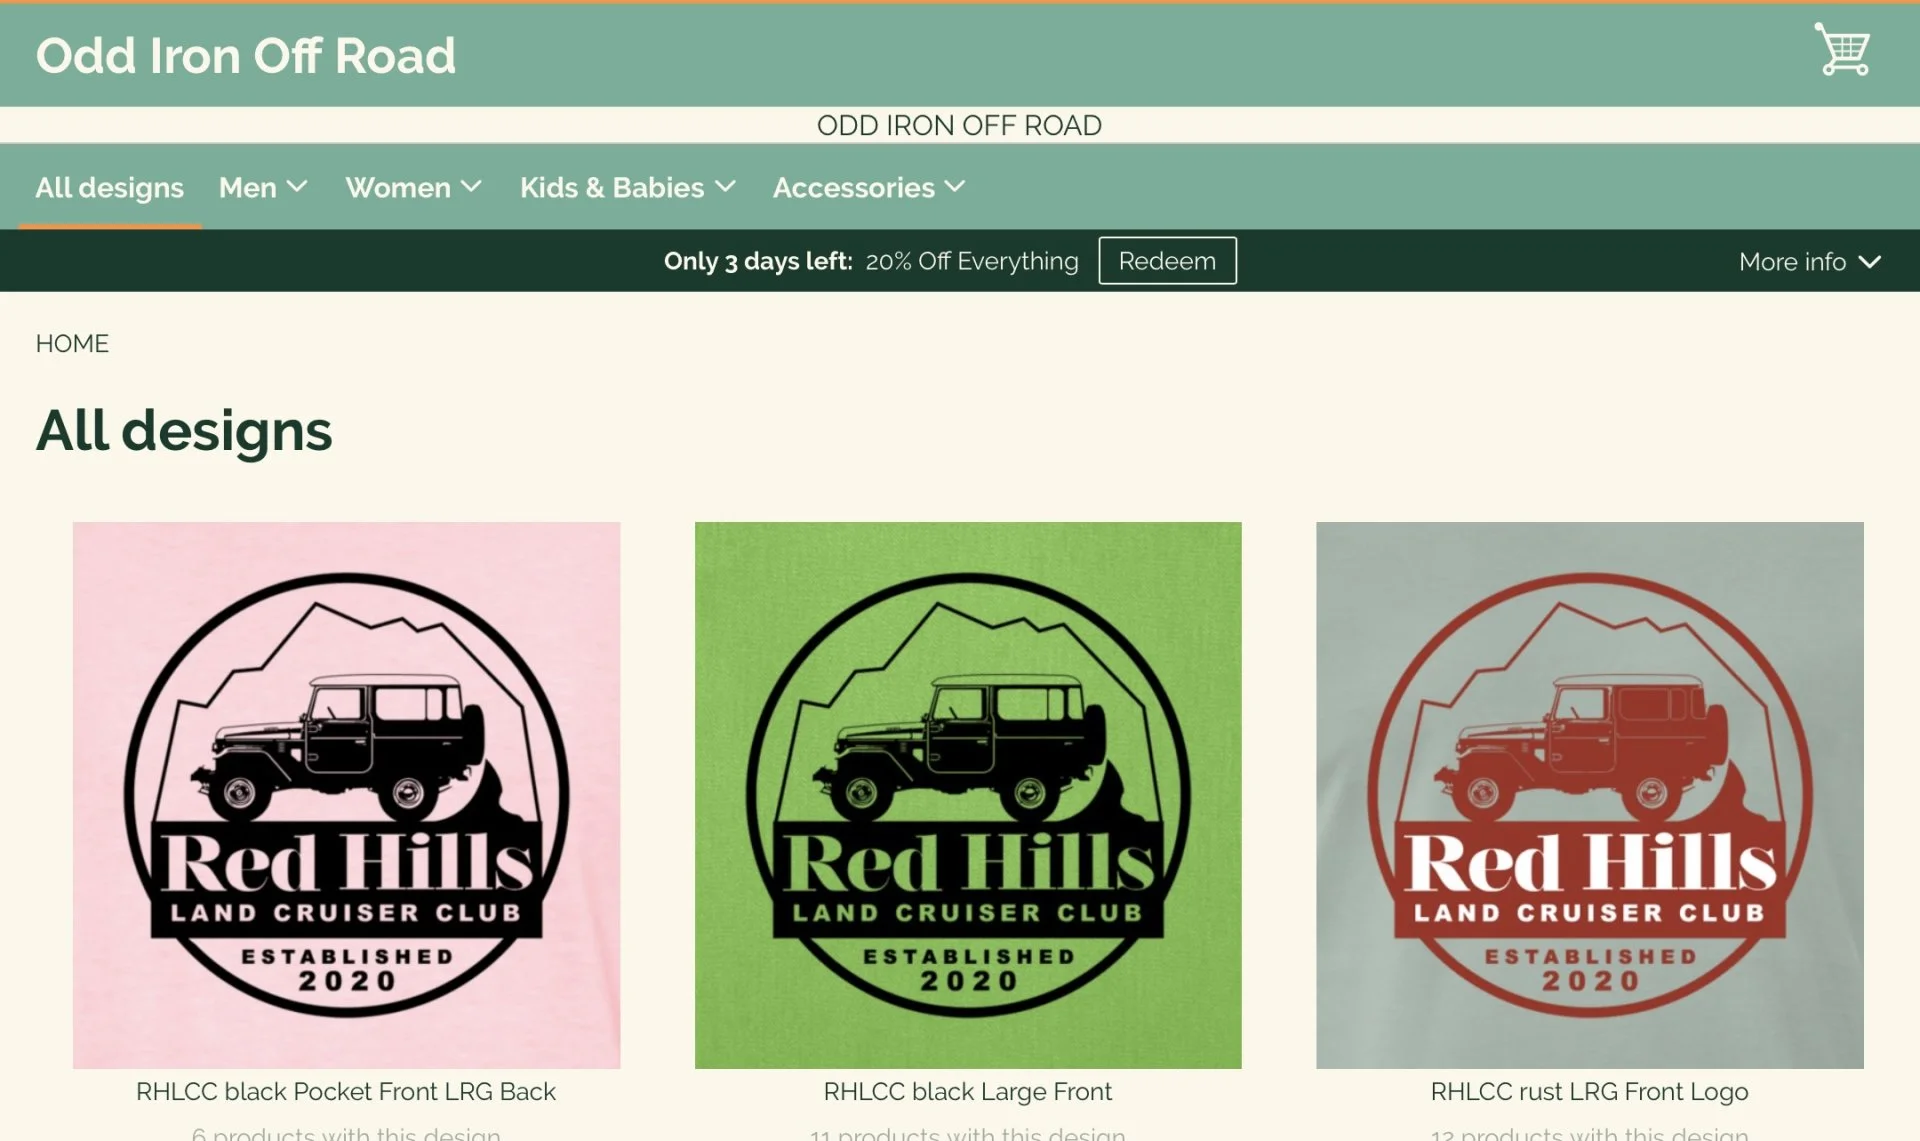Open the Accessories menu

click(869, 187)
